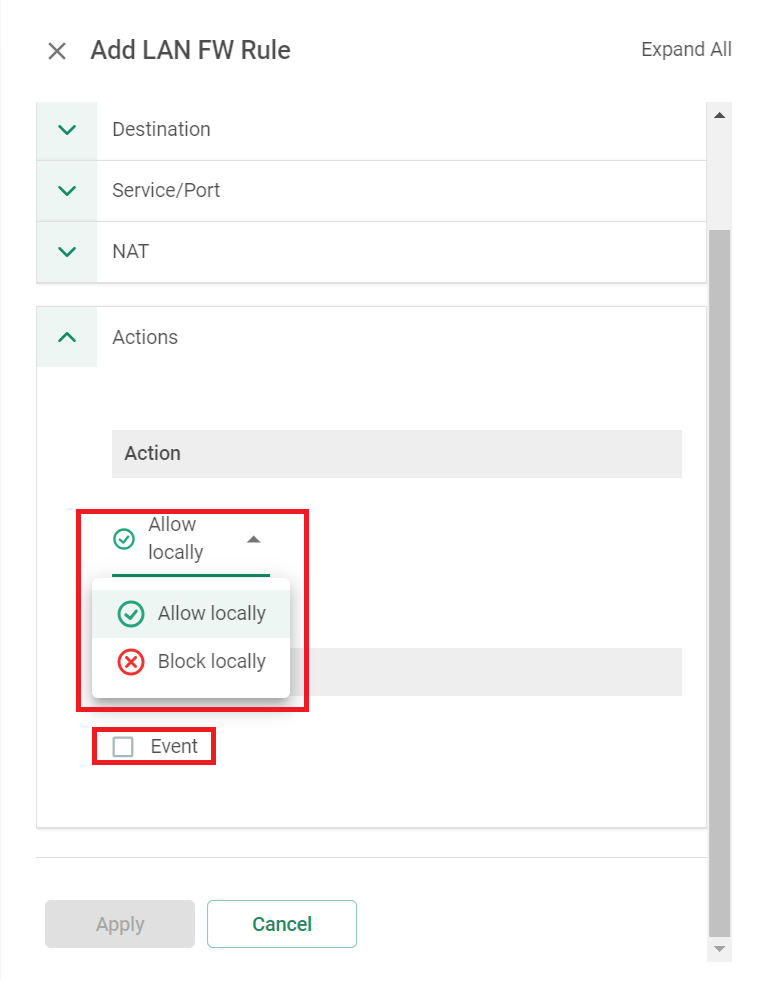The width and height of the screenshot is (773, 988).
Task: Select the Block locally option
Action: coord(191,662)
